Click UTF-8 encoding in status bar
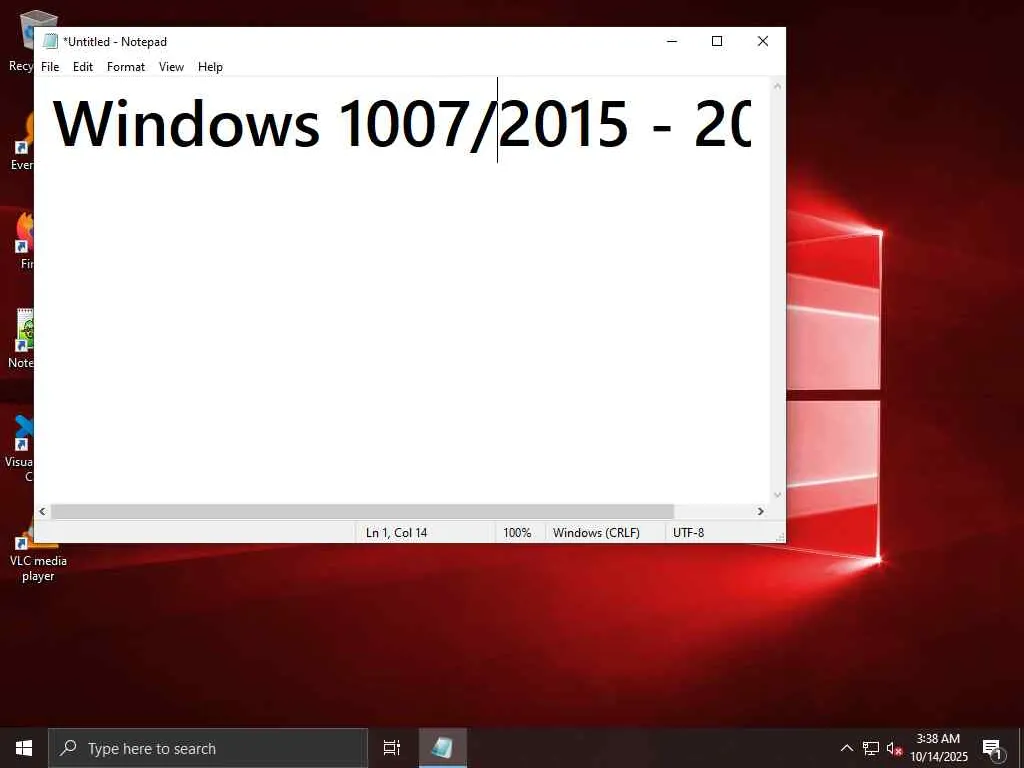Viewport: 1024px width, 768px height. [x=688, y=532]
